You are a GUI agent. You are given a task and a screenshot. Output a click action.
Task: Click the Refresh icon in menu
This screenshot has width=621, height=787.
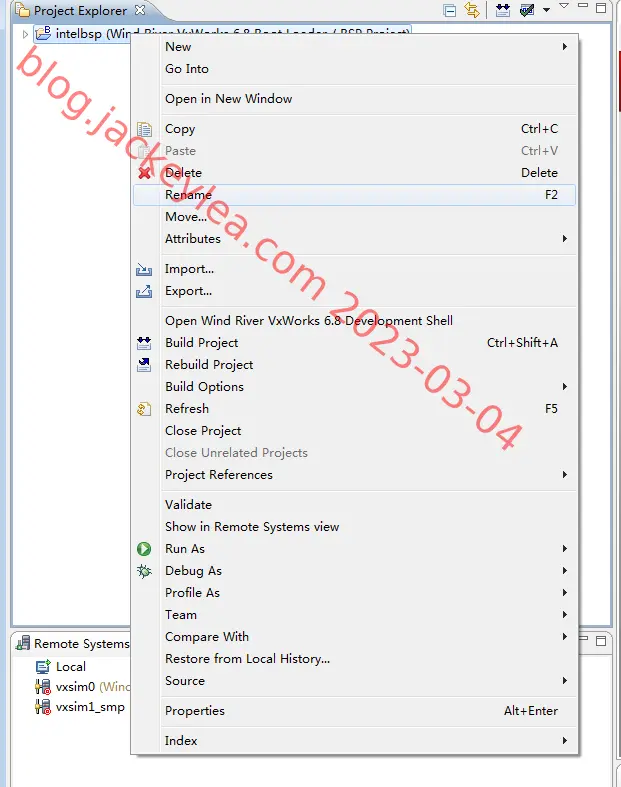point(144,409)
